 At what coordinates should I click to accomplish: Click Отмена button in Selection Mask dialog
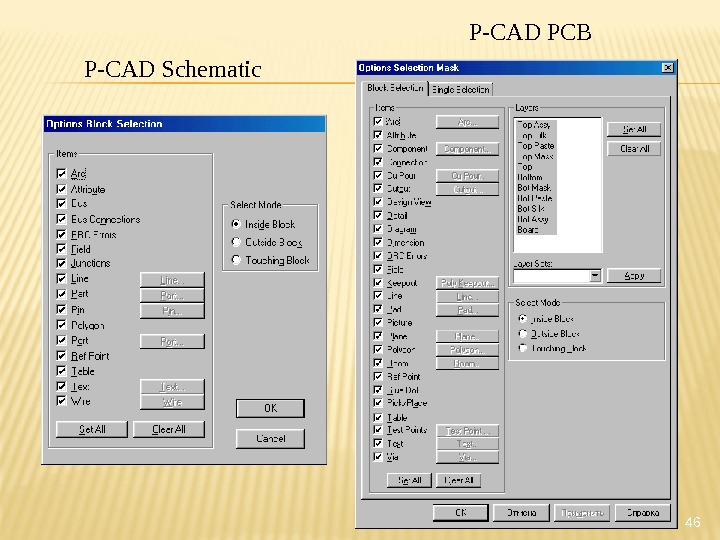pyautogui.click(x=521, y=512)
